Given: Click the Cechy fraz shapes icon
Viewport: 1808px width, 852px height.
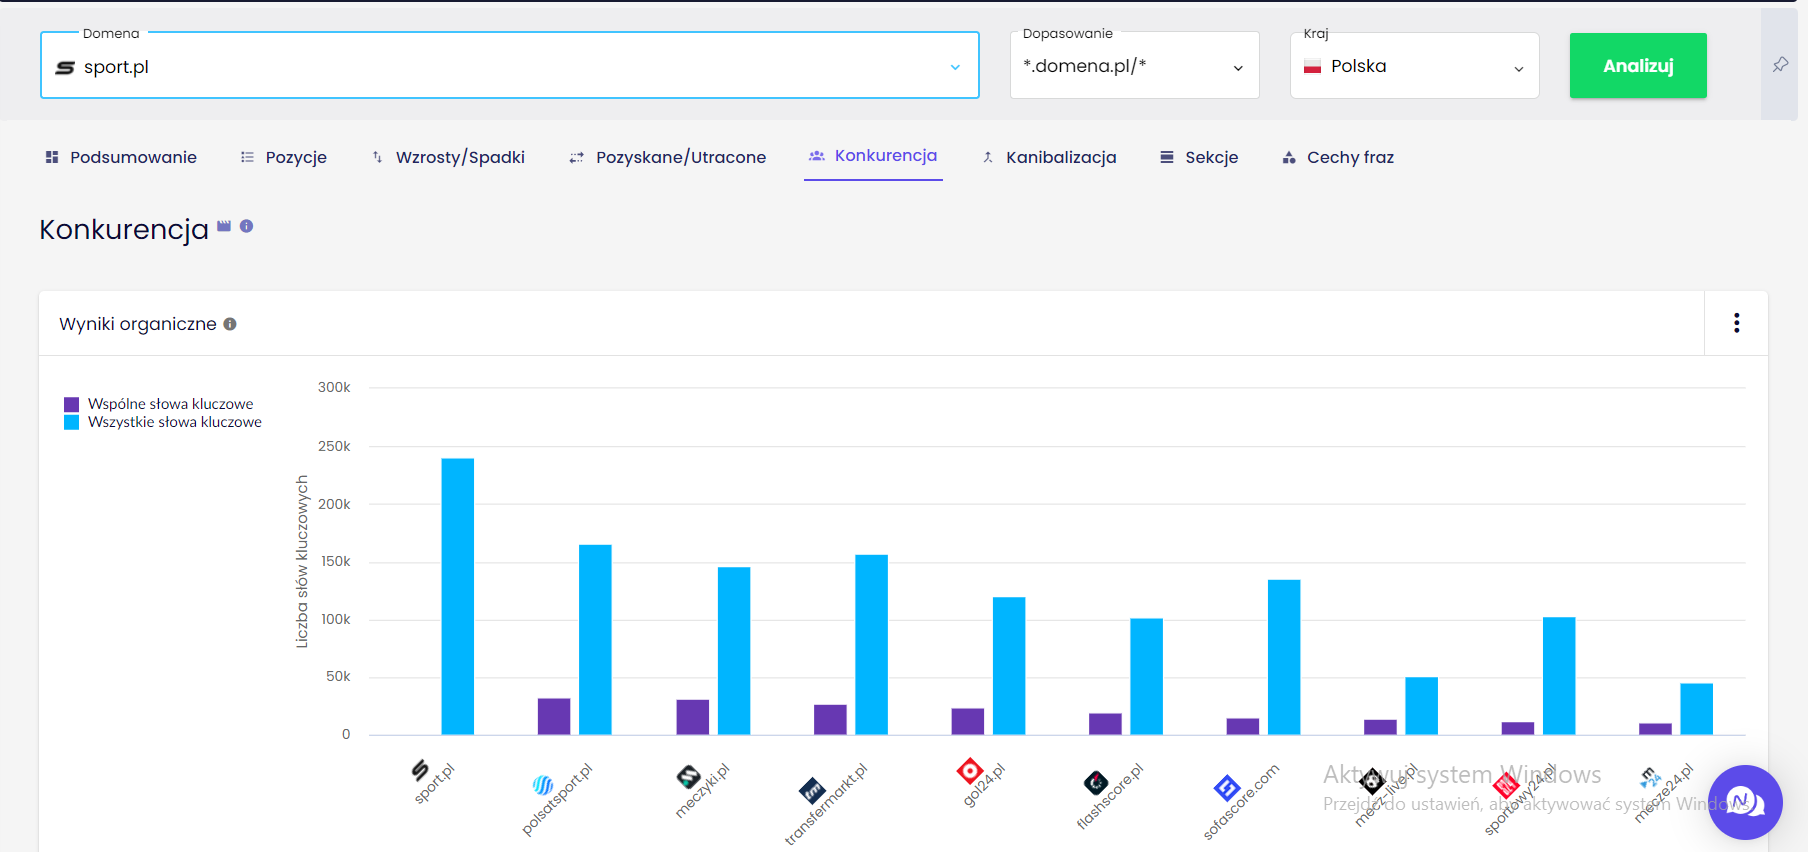Looking at the screenshot, I should click(1289, 157).
